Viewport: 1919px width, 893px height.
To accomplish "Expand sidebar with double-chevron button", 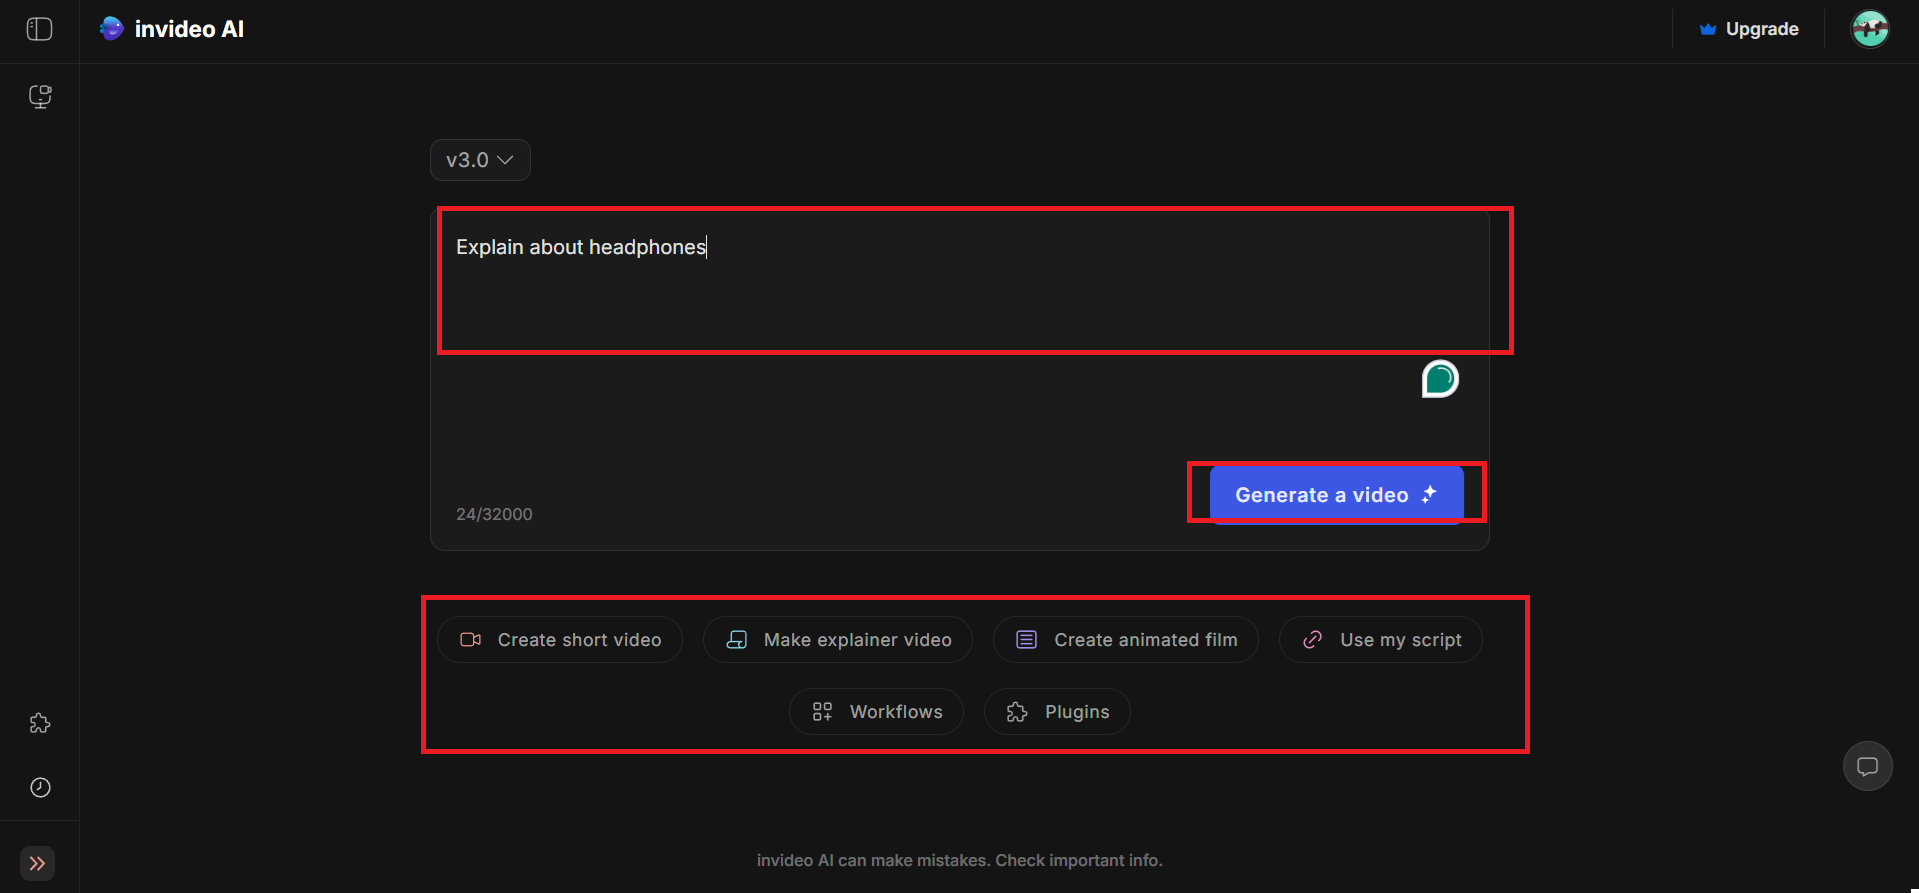I will pos(37,863).
